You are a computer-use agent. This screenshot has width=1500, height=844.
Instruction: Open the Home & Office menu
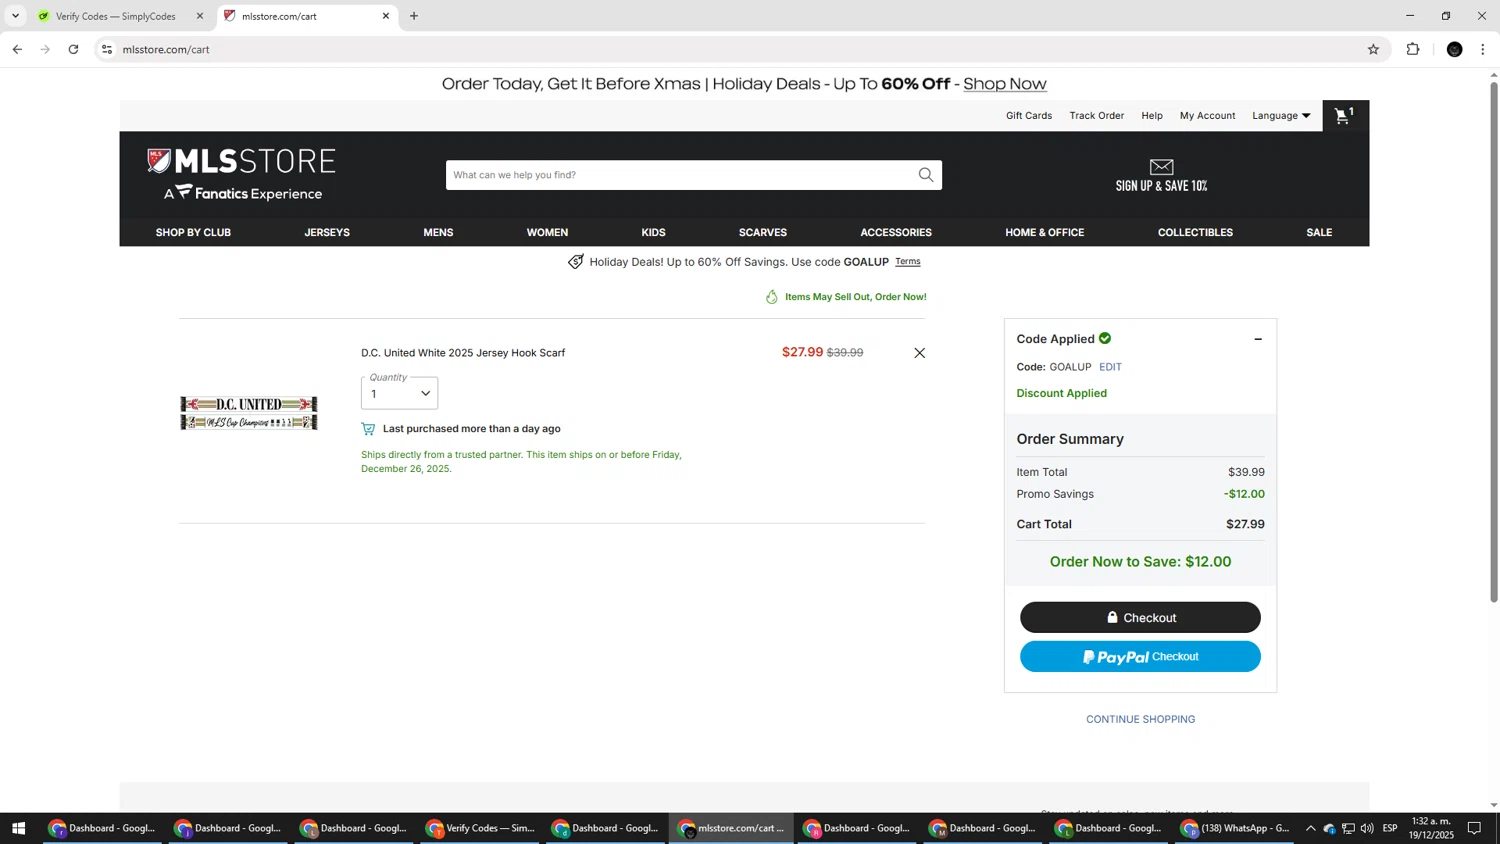click(x=1044, y=233)
